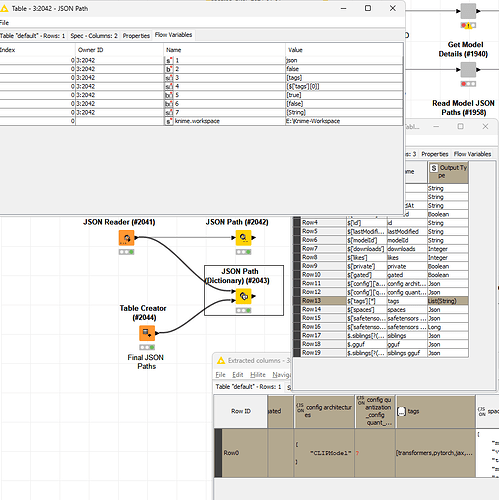Open the Edit menu in Extracted columns window
Viewport: 499px width, 500px height.
point(238,375)
